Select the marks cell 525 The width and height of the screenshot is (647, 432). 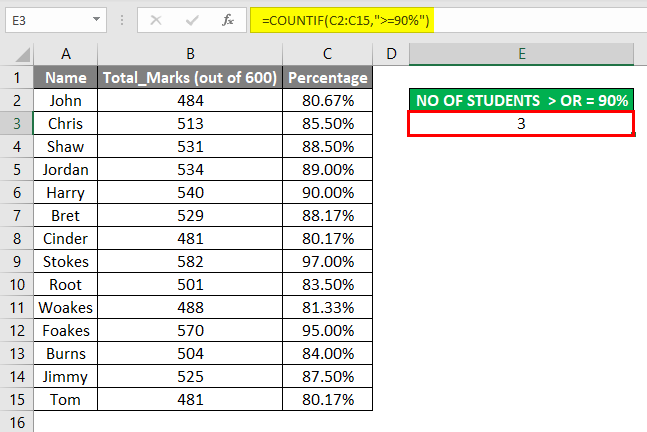[x=190, y=376]
